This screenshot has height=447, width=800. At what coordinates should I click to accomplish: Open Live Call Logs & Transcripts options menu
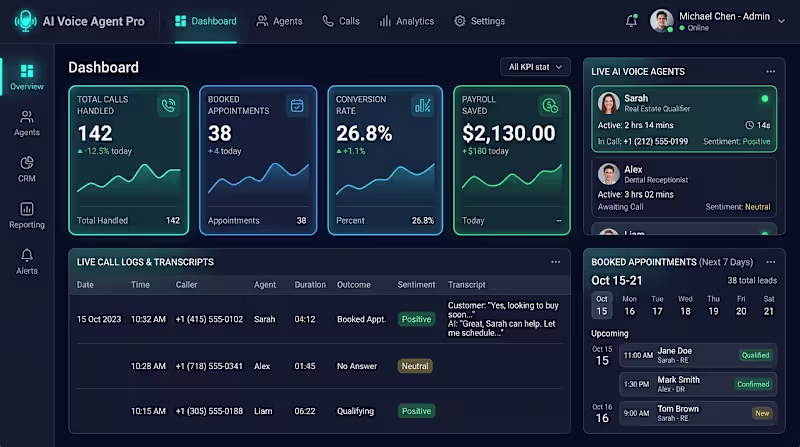click(x=556, y=262)
